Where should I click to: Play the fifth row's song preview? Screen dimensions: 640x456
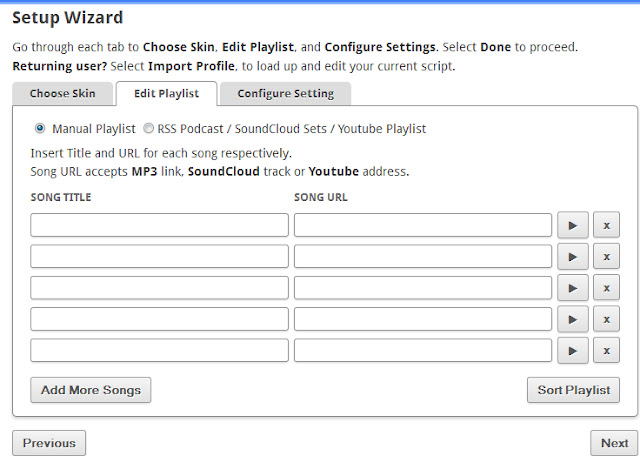[573, 350]
